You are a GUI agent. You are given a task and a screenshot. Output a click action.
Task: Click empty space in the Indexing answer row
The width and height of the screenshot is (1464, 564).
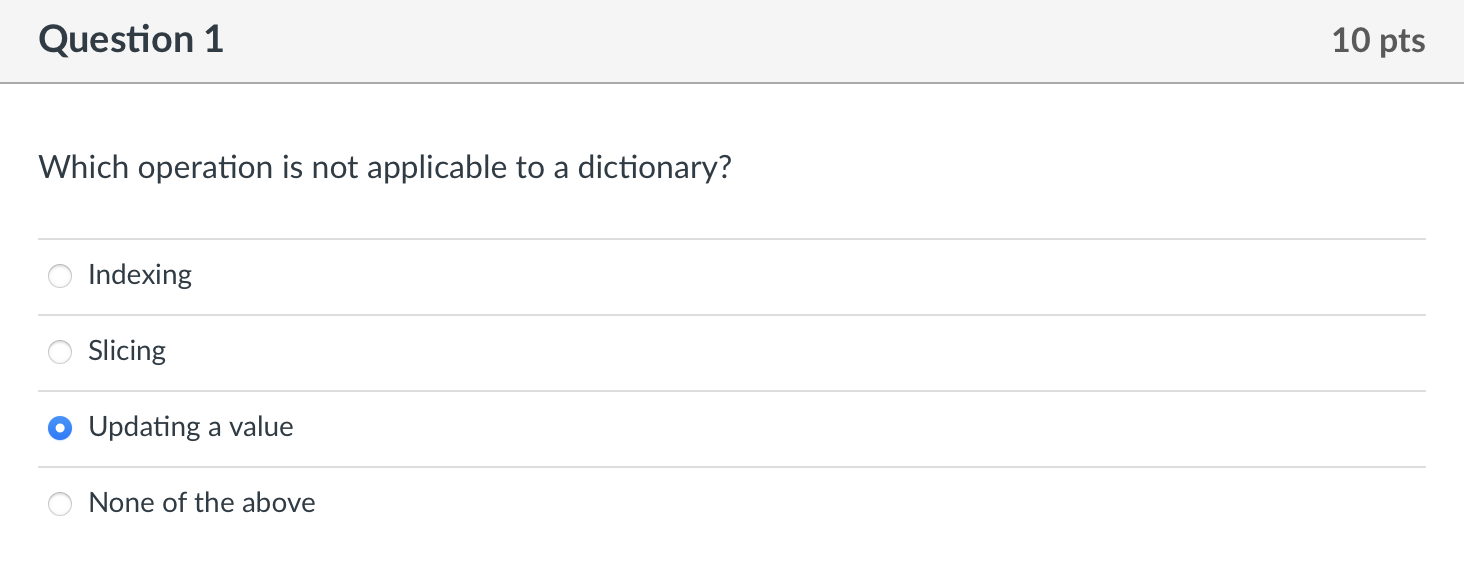(x=800, y=276)
